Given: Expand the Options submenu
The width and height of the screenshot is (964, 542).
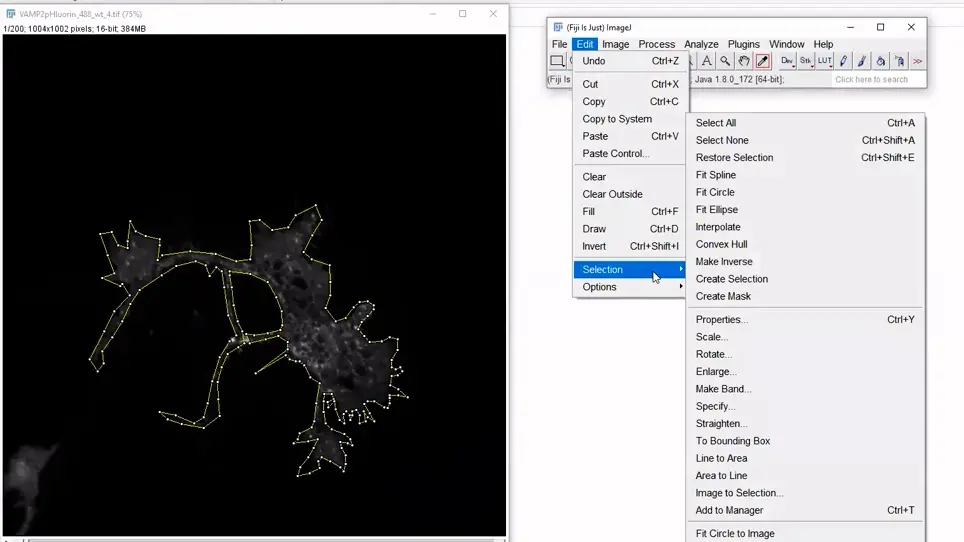Looking at the screenshot, I should click(x=630, y=287).
